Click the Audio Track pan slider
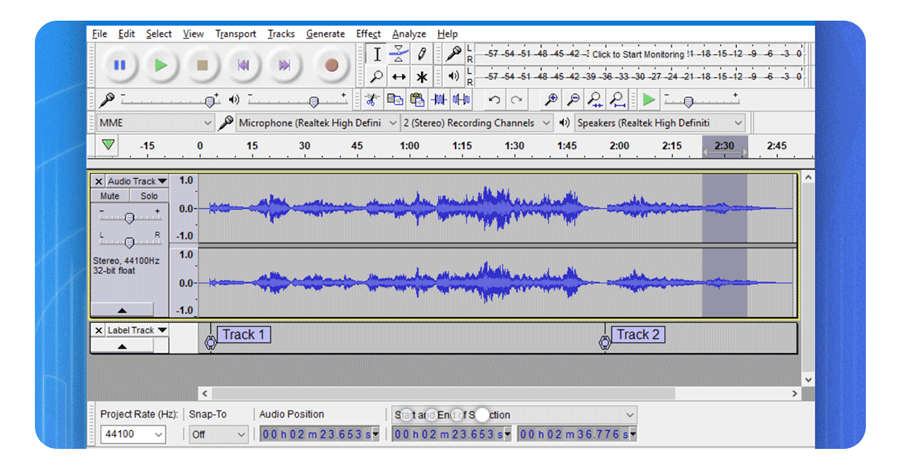The width and height of the screenshot is (900, 471). click(x=129, y=242)
